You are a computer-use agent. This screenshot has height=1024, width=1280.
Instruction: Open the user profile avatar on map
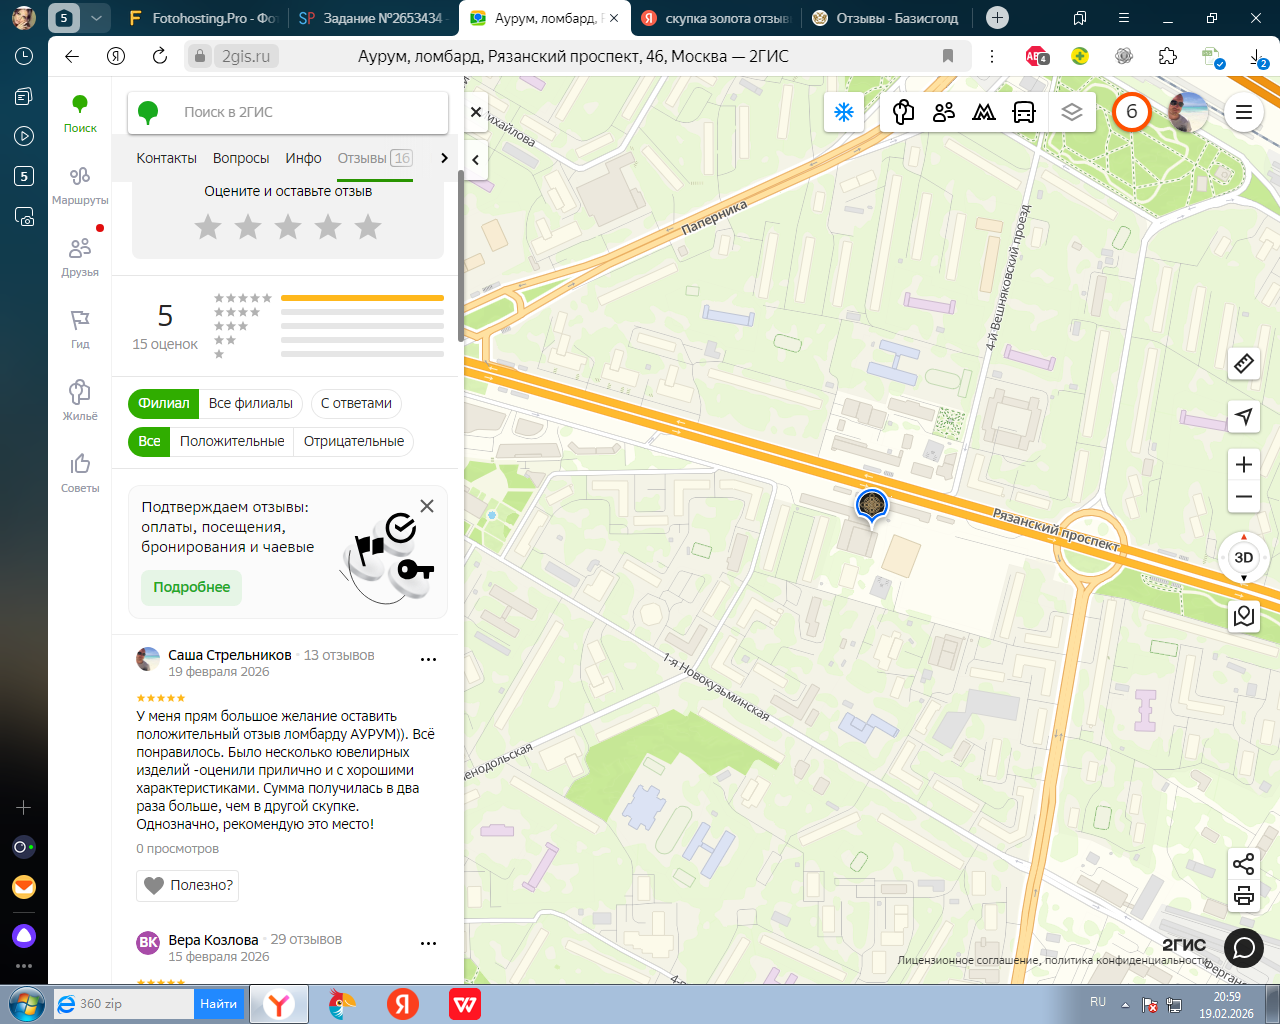click(x=1188, y=112)
